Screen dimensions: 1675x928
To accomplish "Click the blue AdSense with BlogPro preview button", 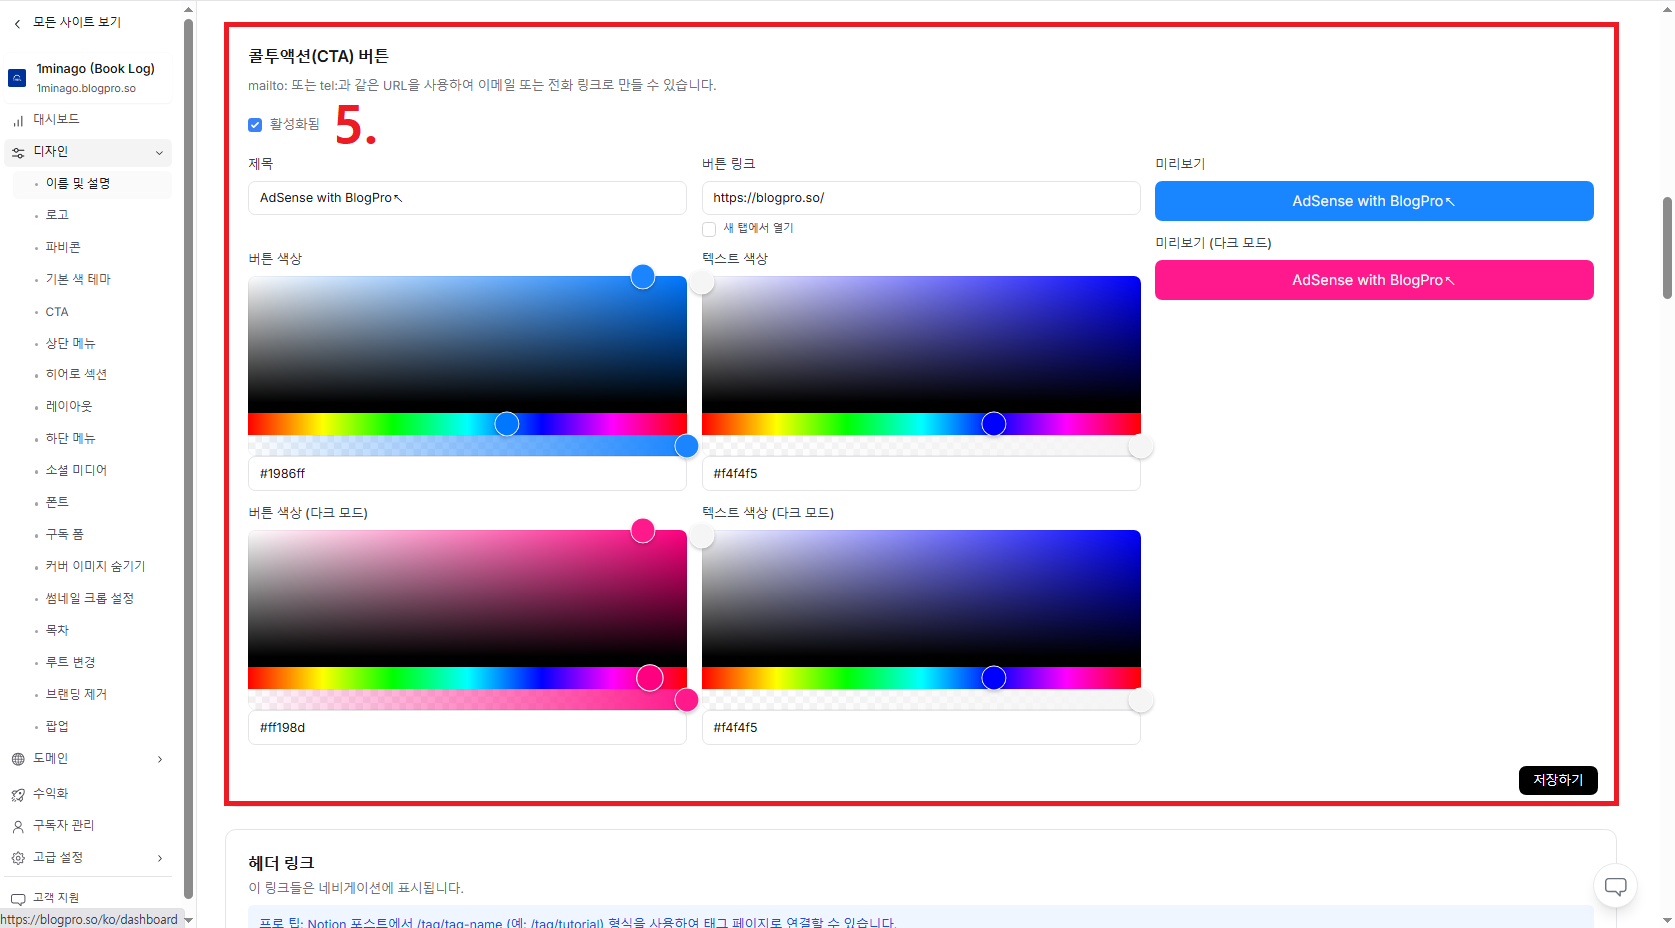I will coord(1374,201).
